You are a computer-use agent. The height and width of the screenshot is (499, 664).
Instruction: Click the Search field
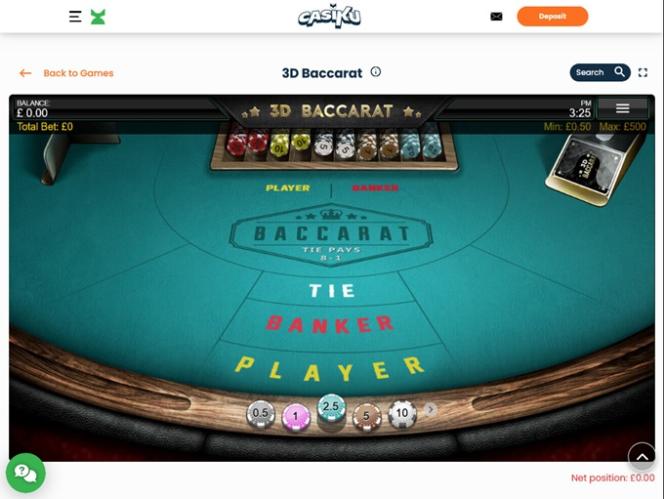[600, 72]
